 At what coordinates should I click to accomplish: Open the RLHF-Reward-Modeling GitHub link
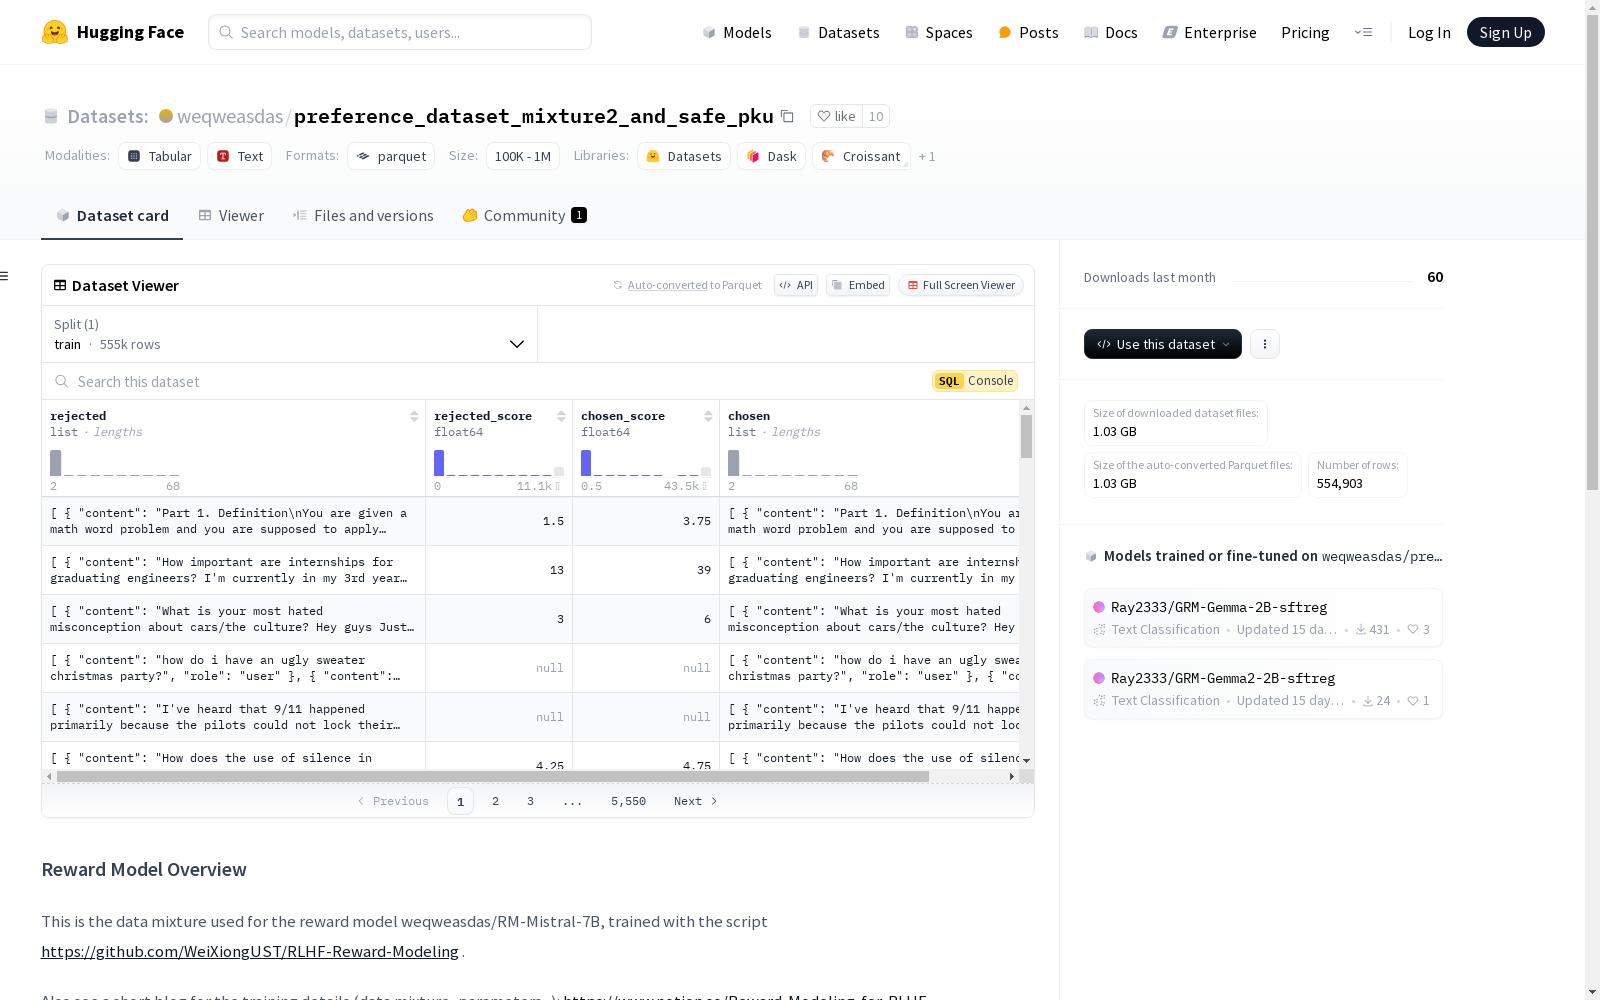[250, 951]
